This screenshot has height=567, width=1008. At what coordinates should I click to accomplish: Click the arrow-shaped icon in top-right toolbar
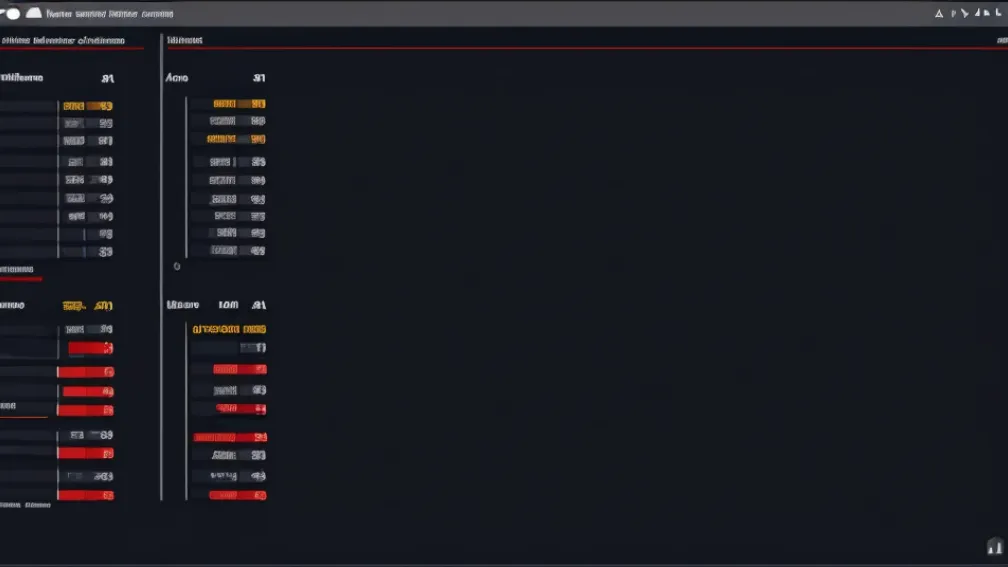pos(964,13)
